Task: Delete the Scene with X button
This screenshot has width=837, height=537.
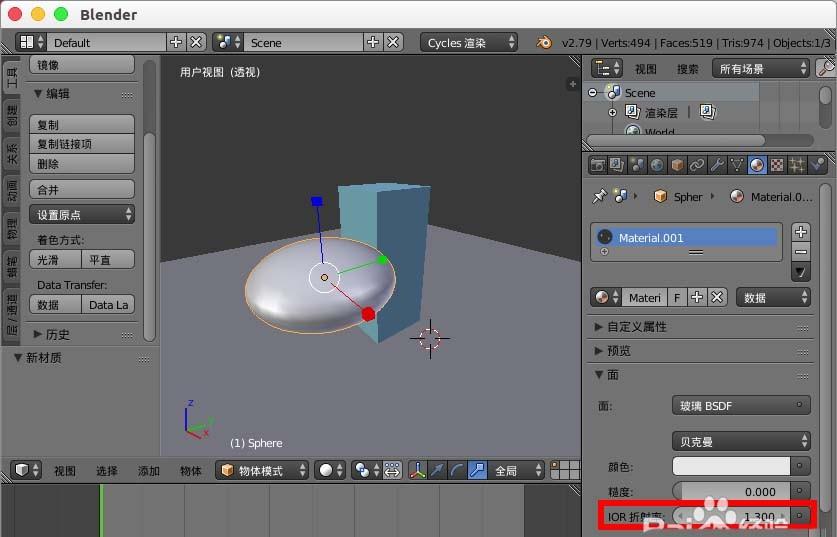Action: tap(393, 42)
